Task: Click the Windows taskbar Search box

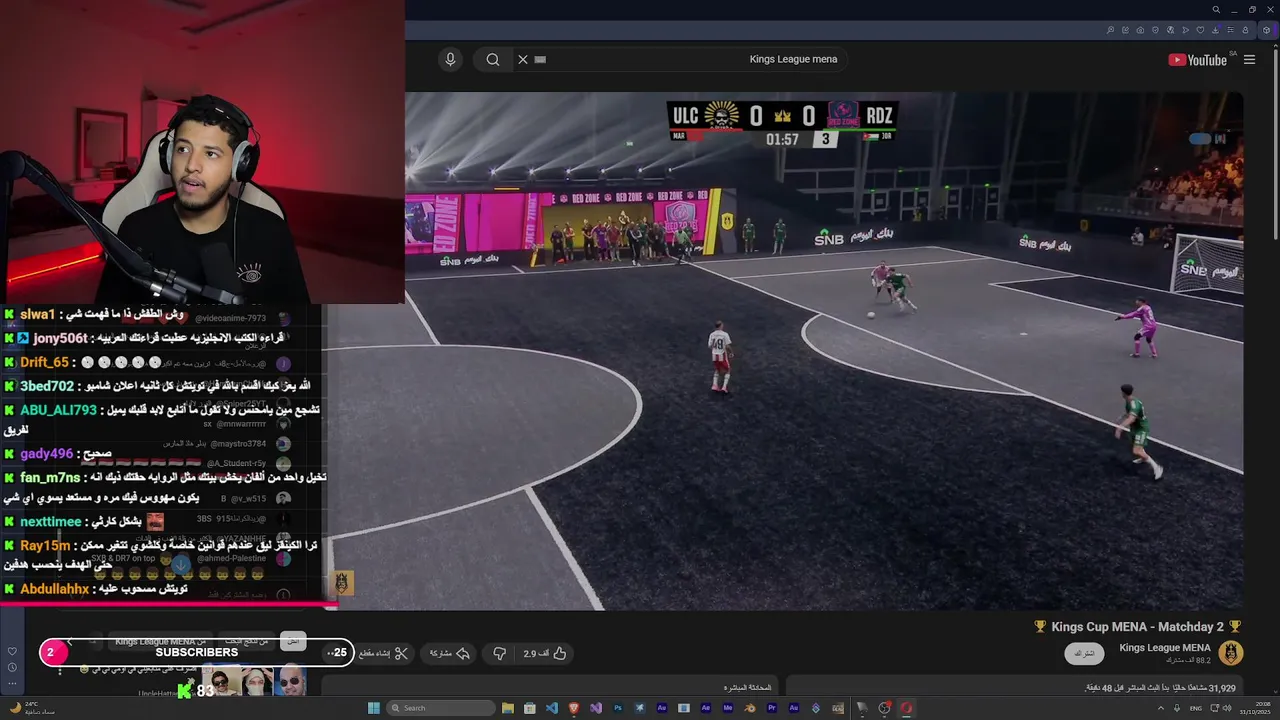Action: (x=441, y=708)
